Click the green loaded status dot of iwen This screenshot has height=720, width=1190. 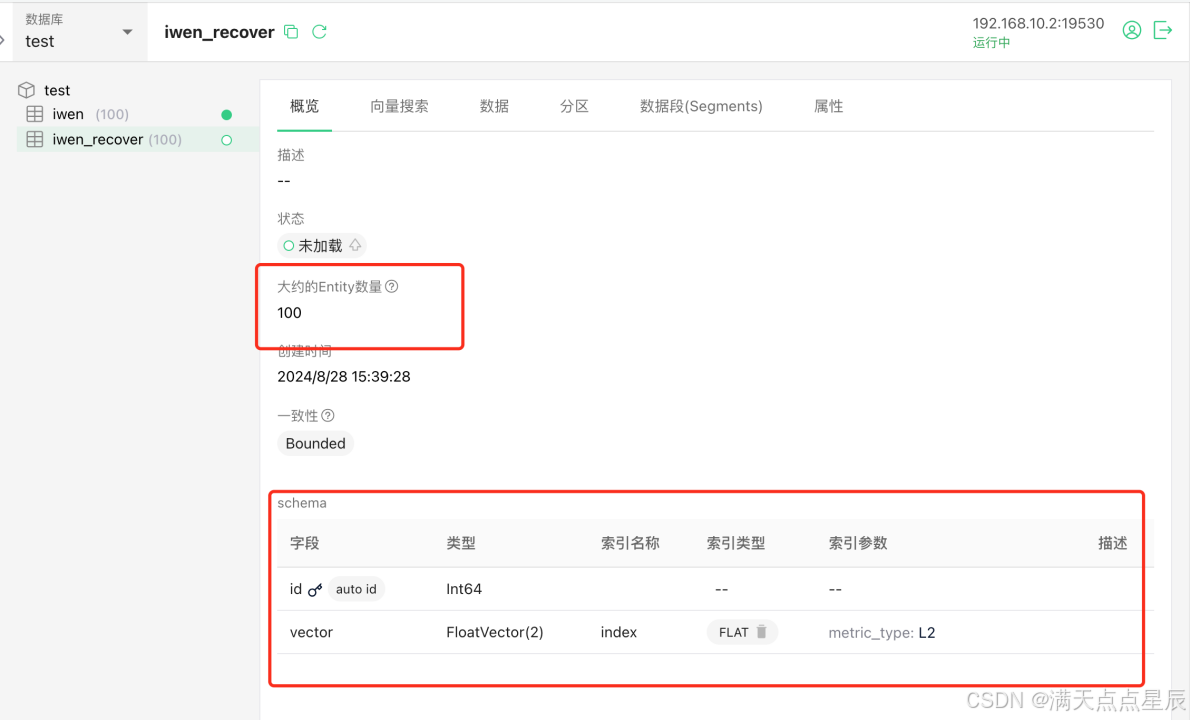pos(226,115)
